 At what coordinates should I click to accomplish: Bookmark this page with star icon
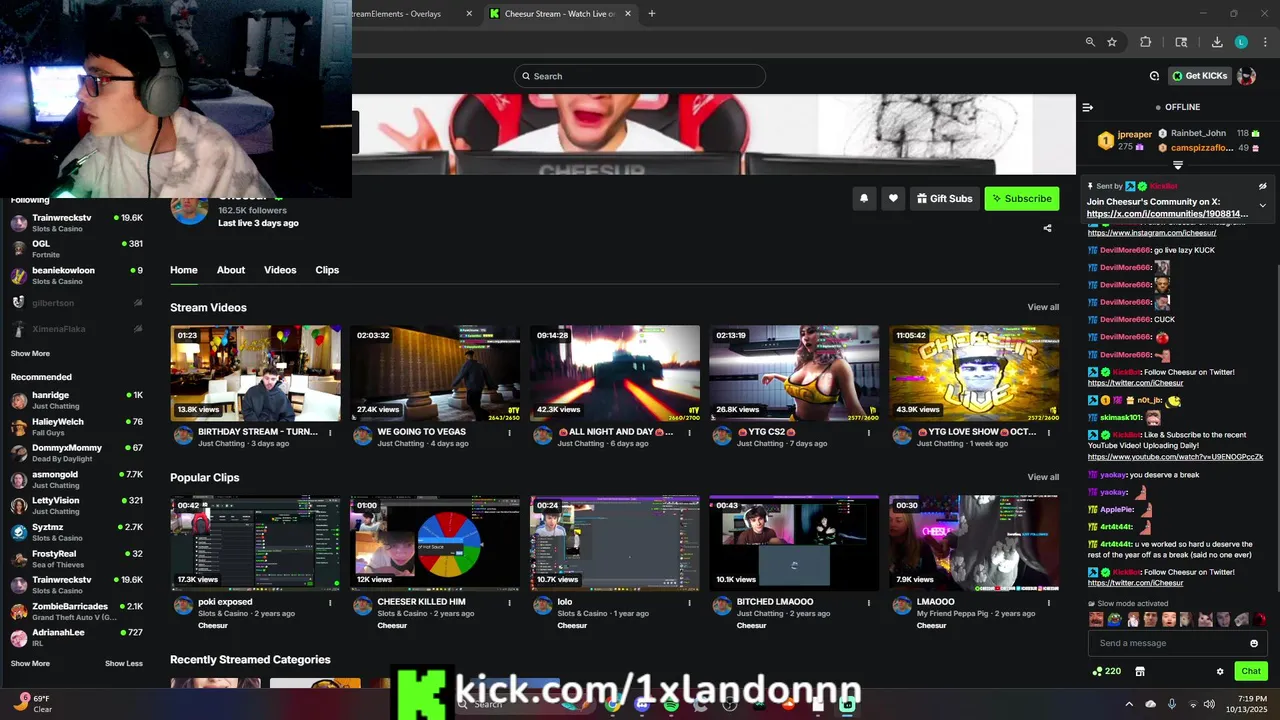[x=1112, y=42]
